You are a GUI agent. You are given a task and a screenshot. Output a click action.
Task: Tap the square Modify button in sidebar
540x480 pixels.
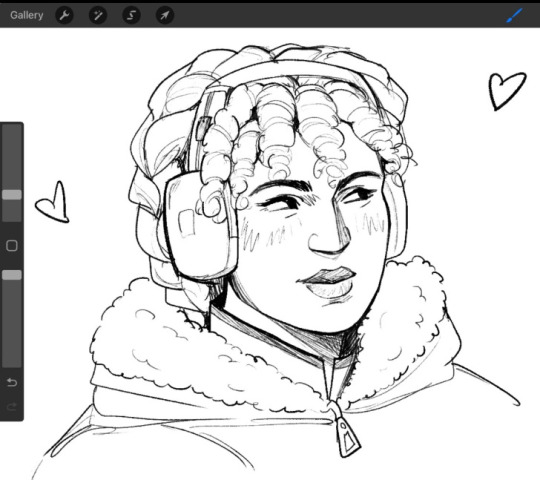12,246
